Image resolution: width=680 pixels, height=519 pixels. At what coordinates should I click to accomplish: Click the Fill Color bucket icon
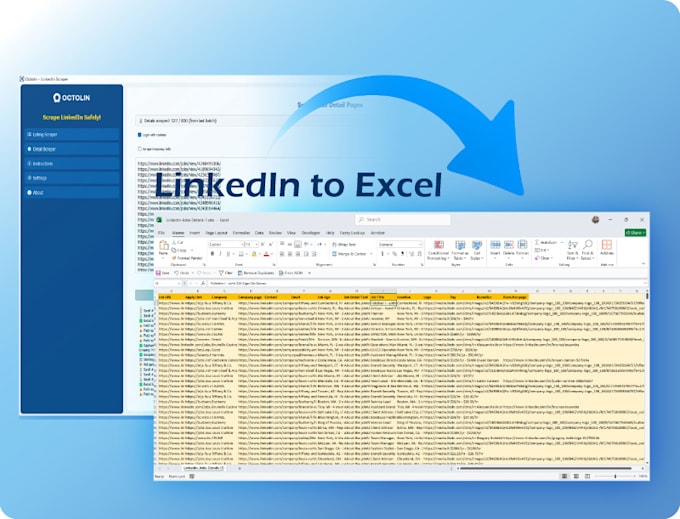coord(254,254)
